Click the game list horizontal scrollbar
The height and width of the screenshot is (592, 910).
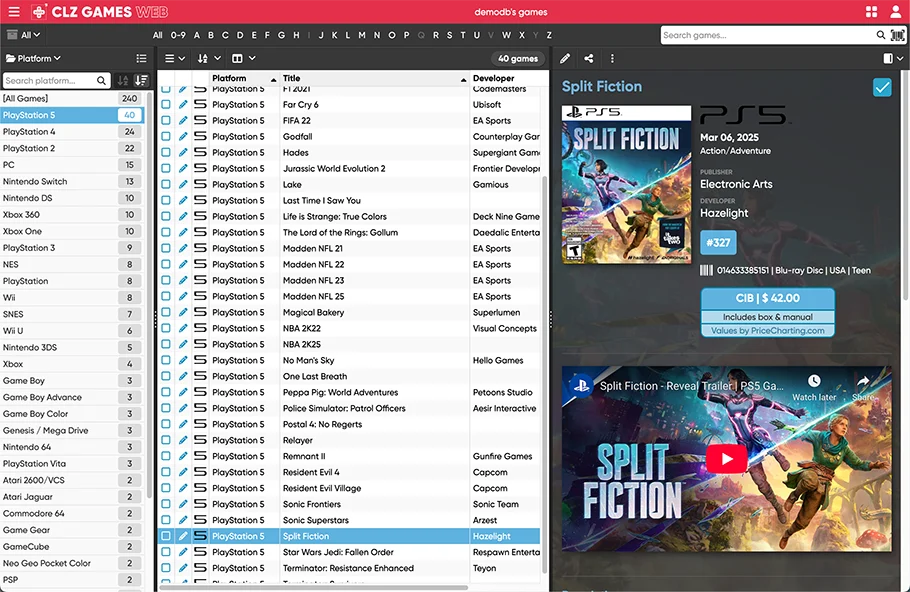click(x=313, y=587)
